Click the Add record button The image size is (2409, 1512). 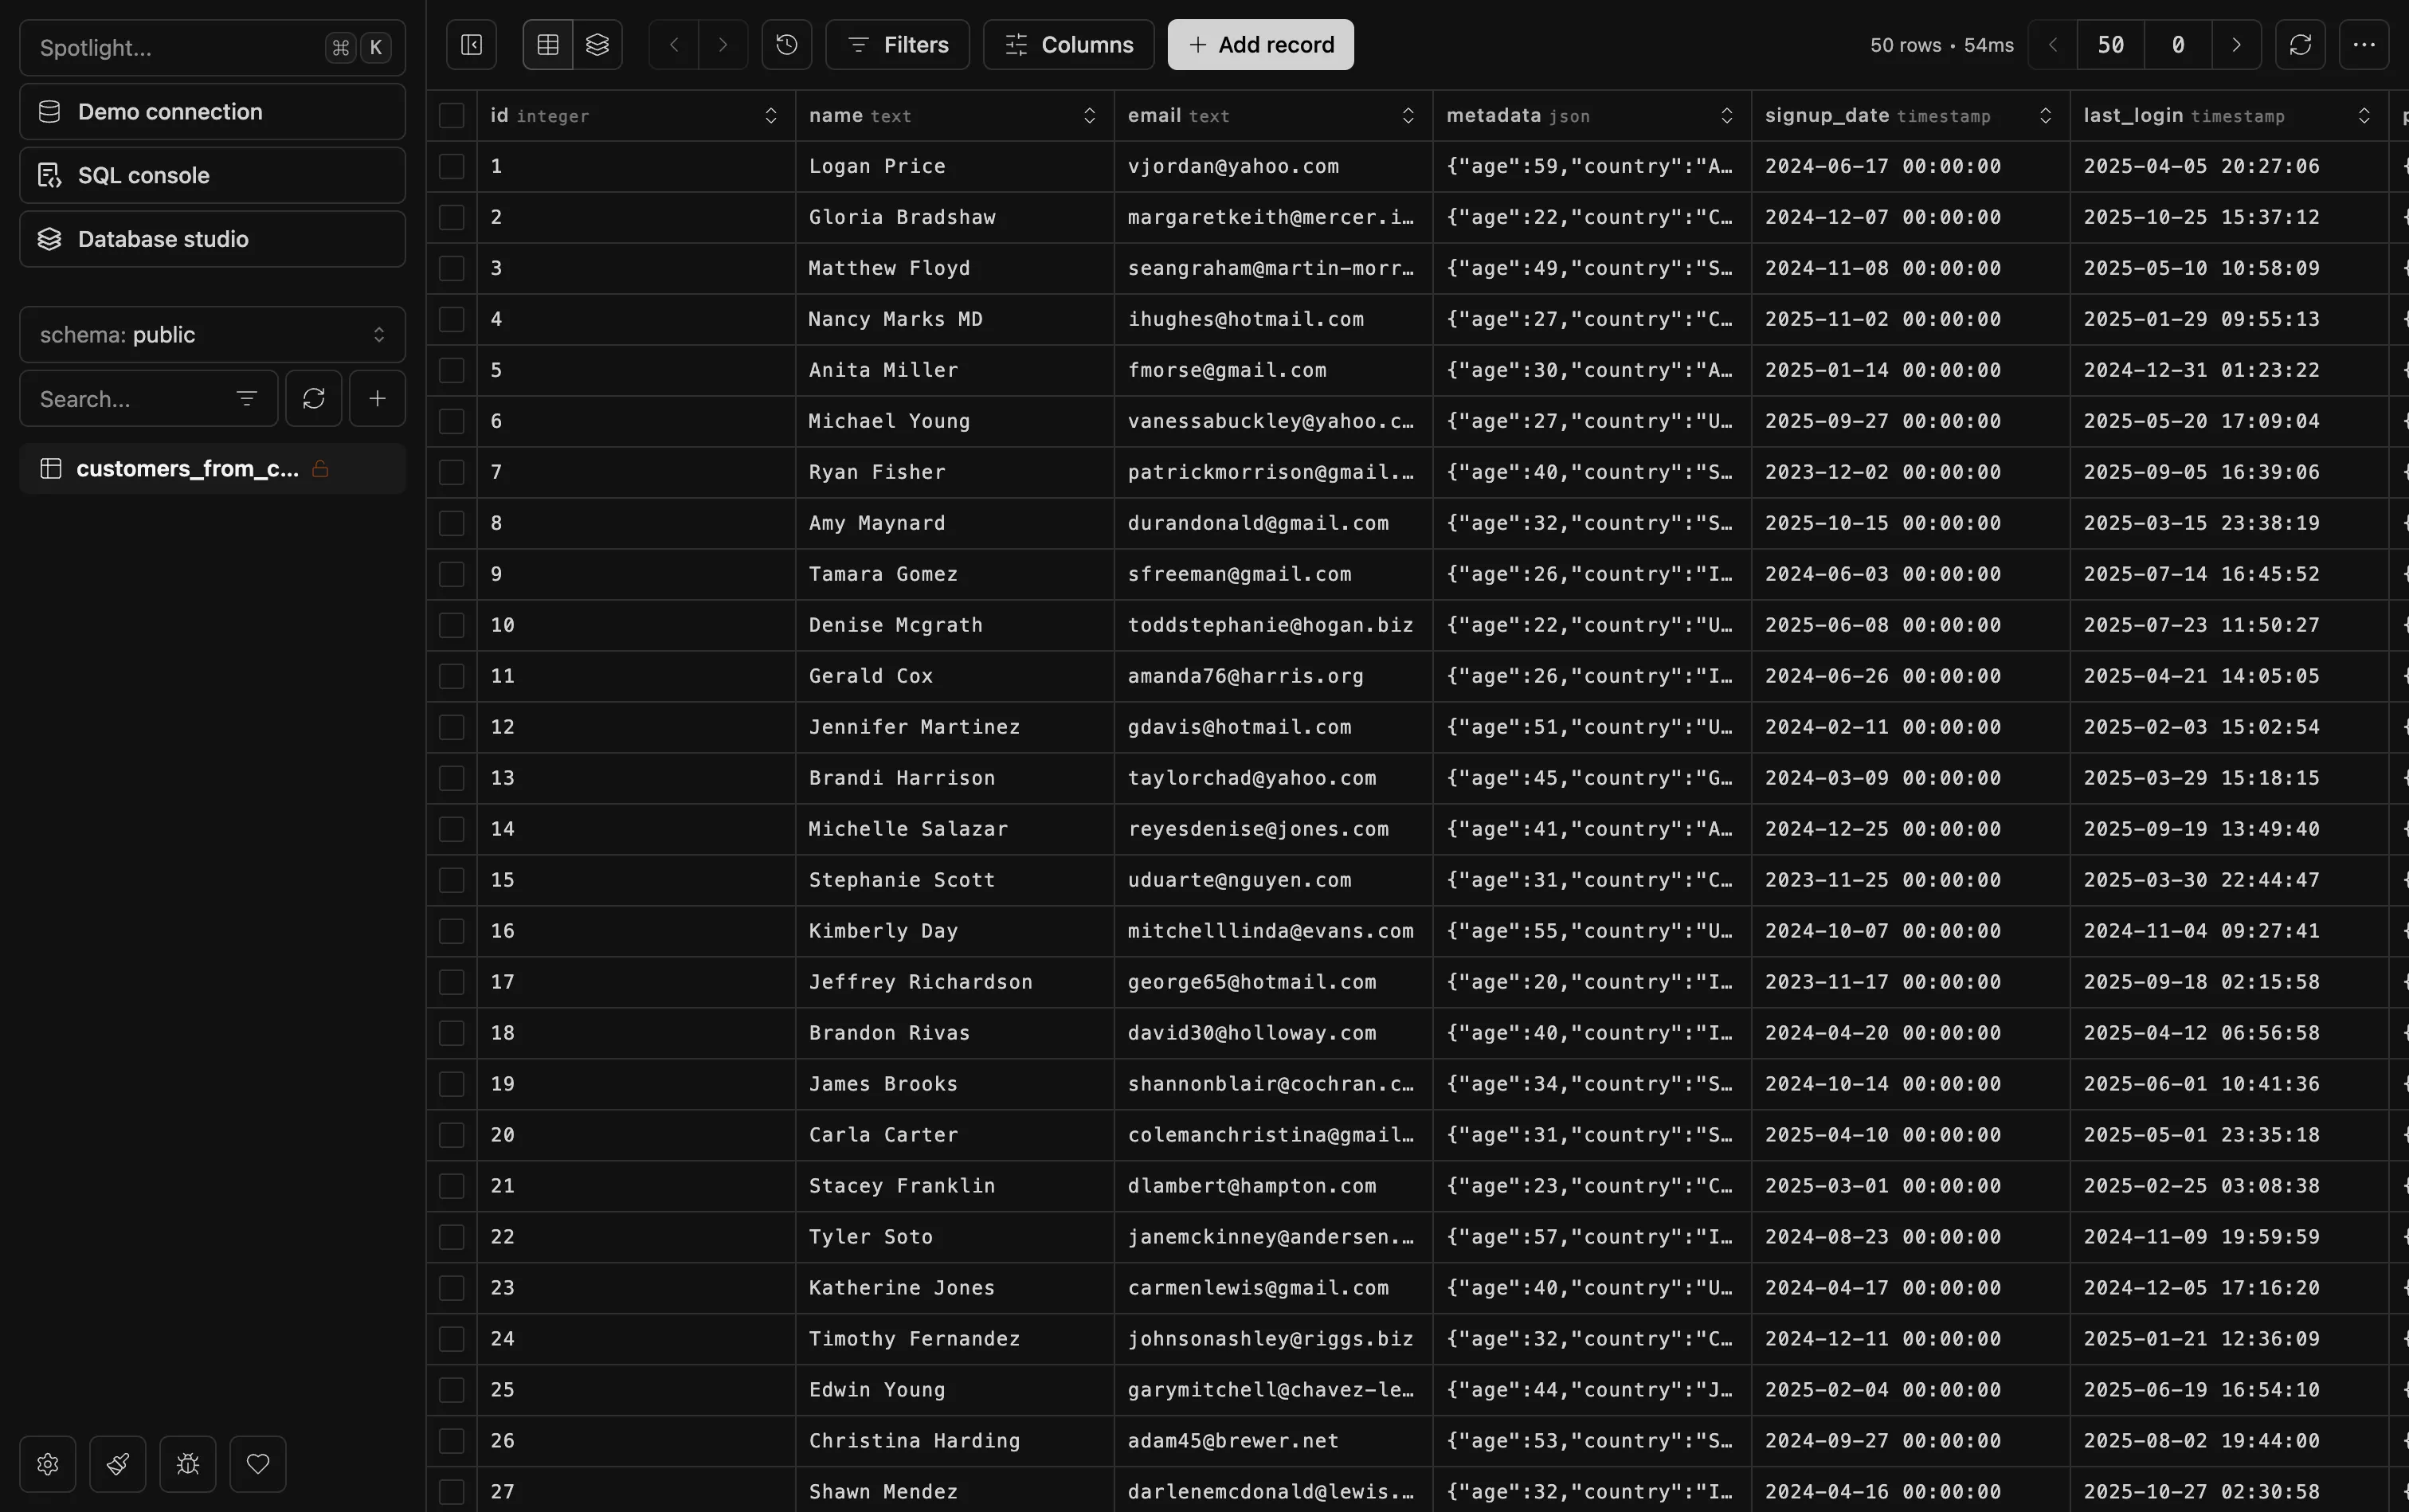click(1260, 45)
